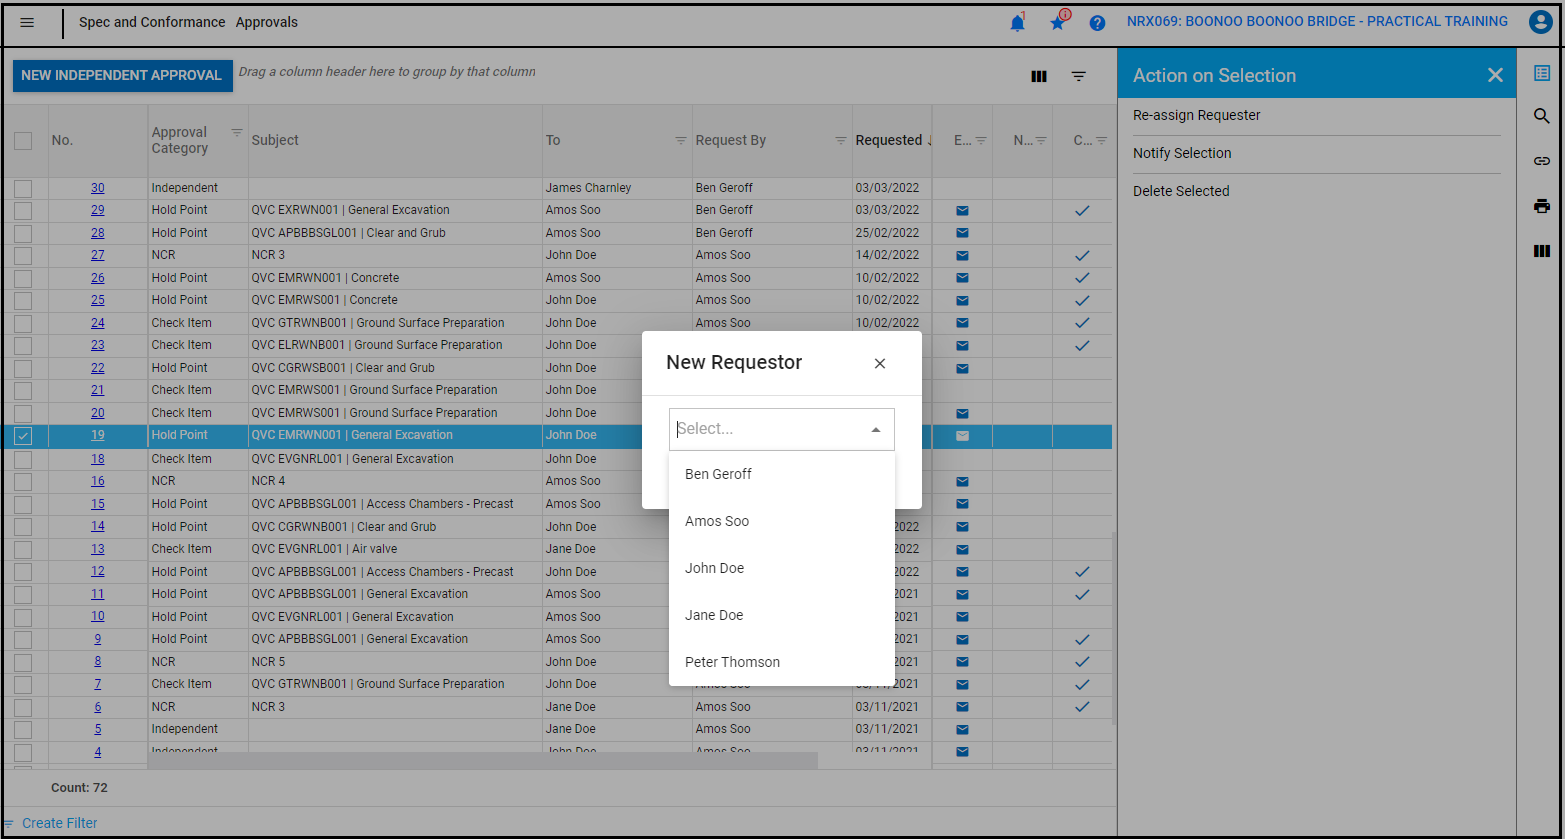Click the Create Filter funnel icon
The image size is (1565, 839).
click(8, 824)
